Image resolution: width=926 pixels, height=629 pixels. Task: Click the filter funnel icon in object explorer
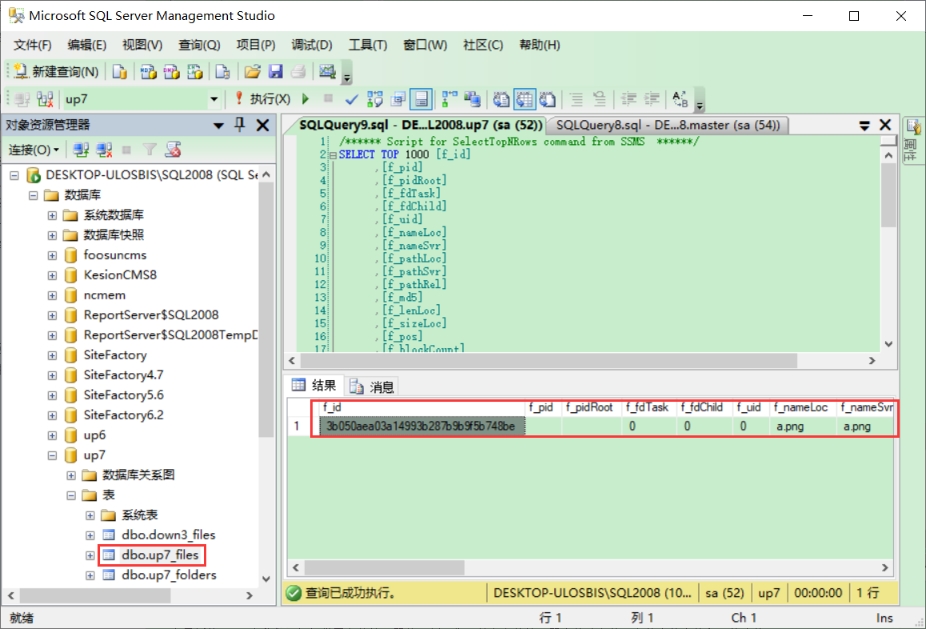[150, 150]
